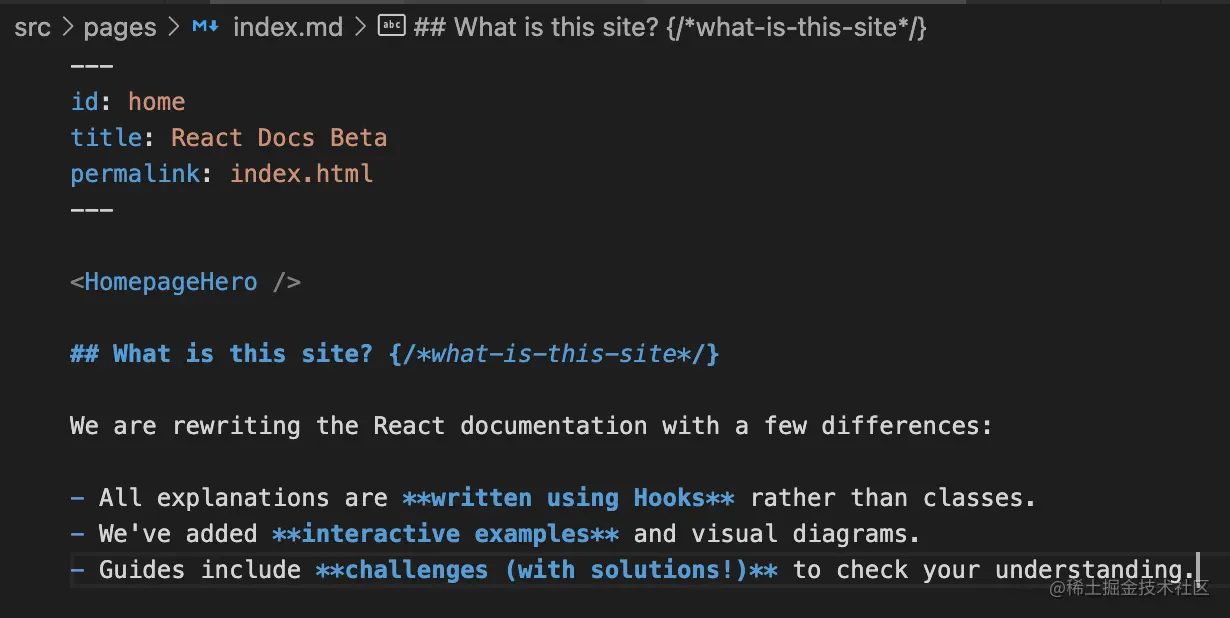Expand chevron after index.md breadcrumb
Screen dimensions: 1230x618
coord(361,28)
